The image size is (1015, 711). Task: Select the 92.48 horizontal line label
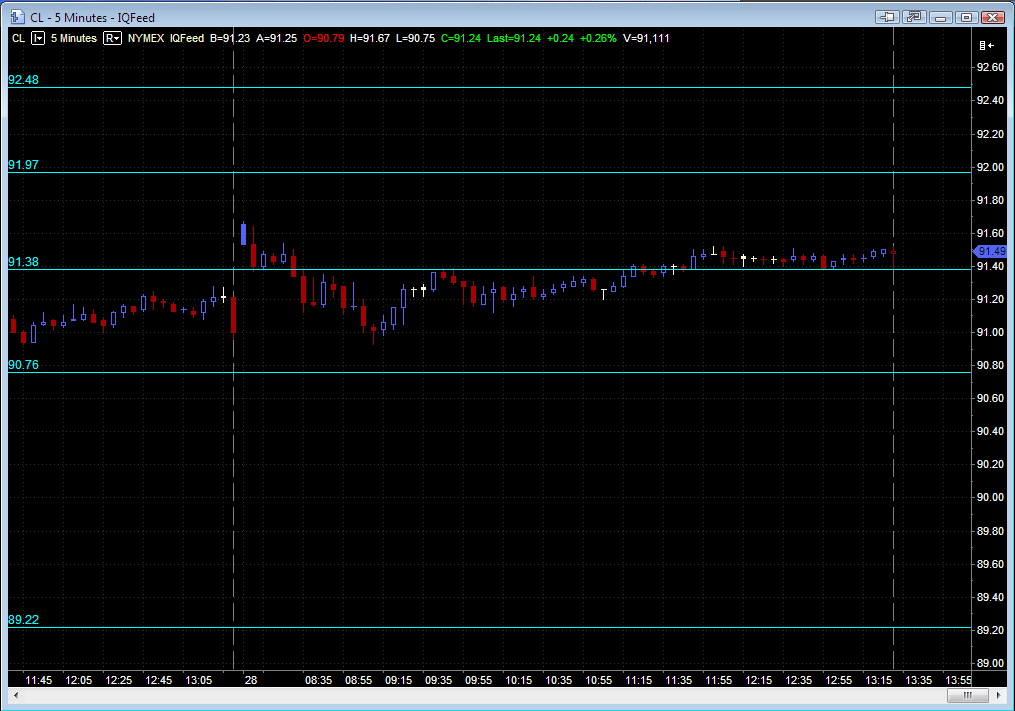pyautogui.click(x=23, y=80)
